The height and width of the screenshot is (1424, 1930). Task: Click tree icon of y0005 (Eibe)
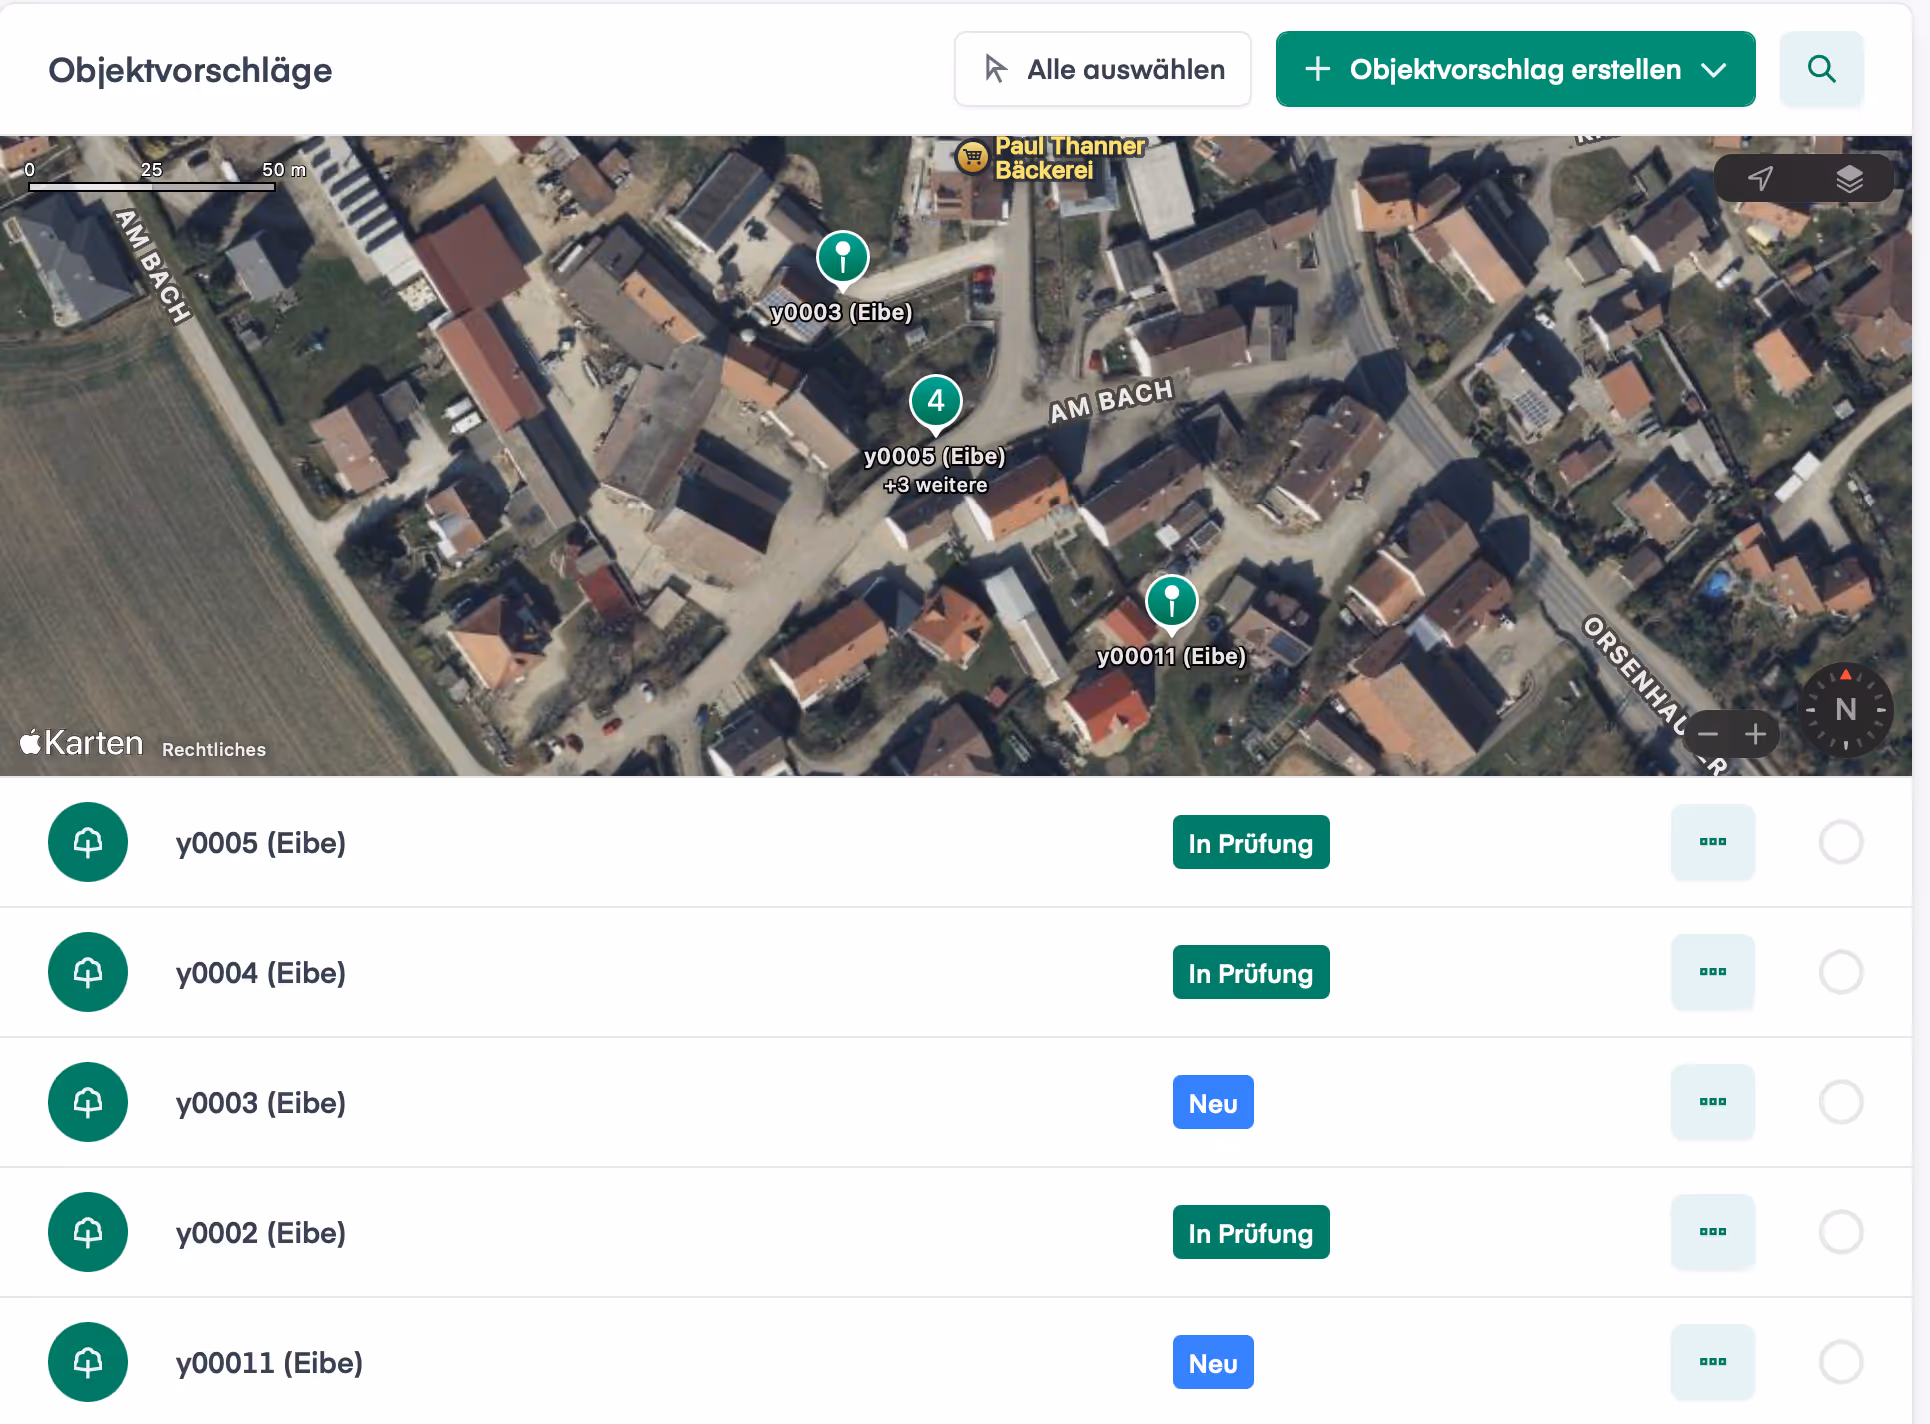pyautogui.click(x=88, y=842)
